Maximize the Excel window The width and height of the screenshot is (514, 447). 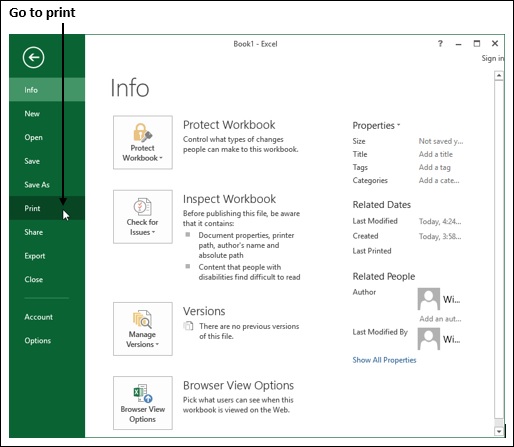coord(477,43)
